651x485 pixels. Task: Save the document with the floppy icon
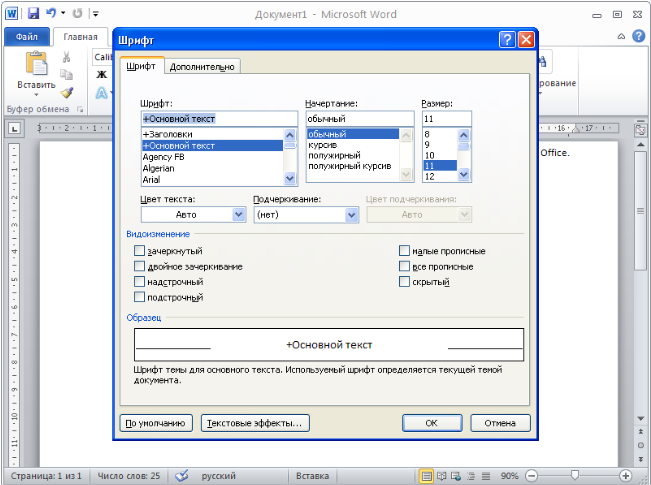click(33, 13)
